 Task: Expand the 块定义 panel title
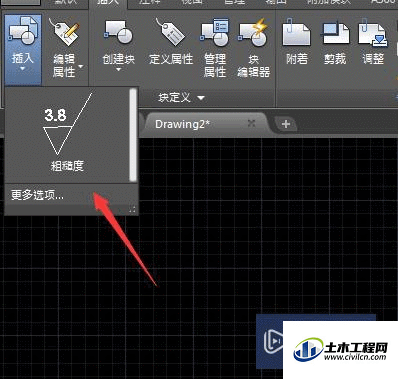pyautogui.click(x=182, y=98)
